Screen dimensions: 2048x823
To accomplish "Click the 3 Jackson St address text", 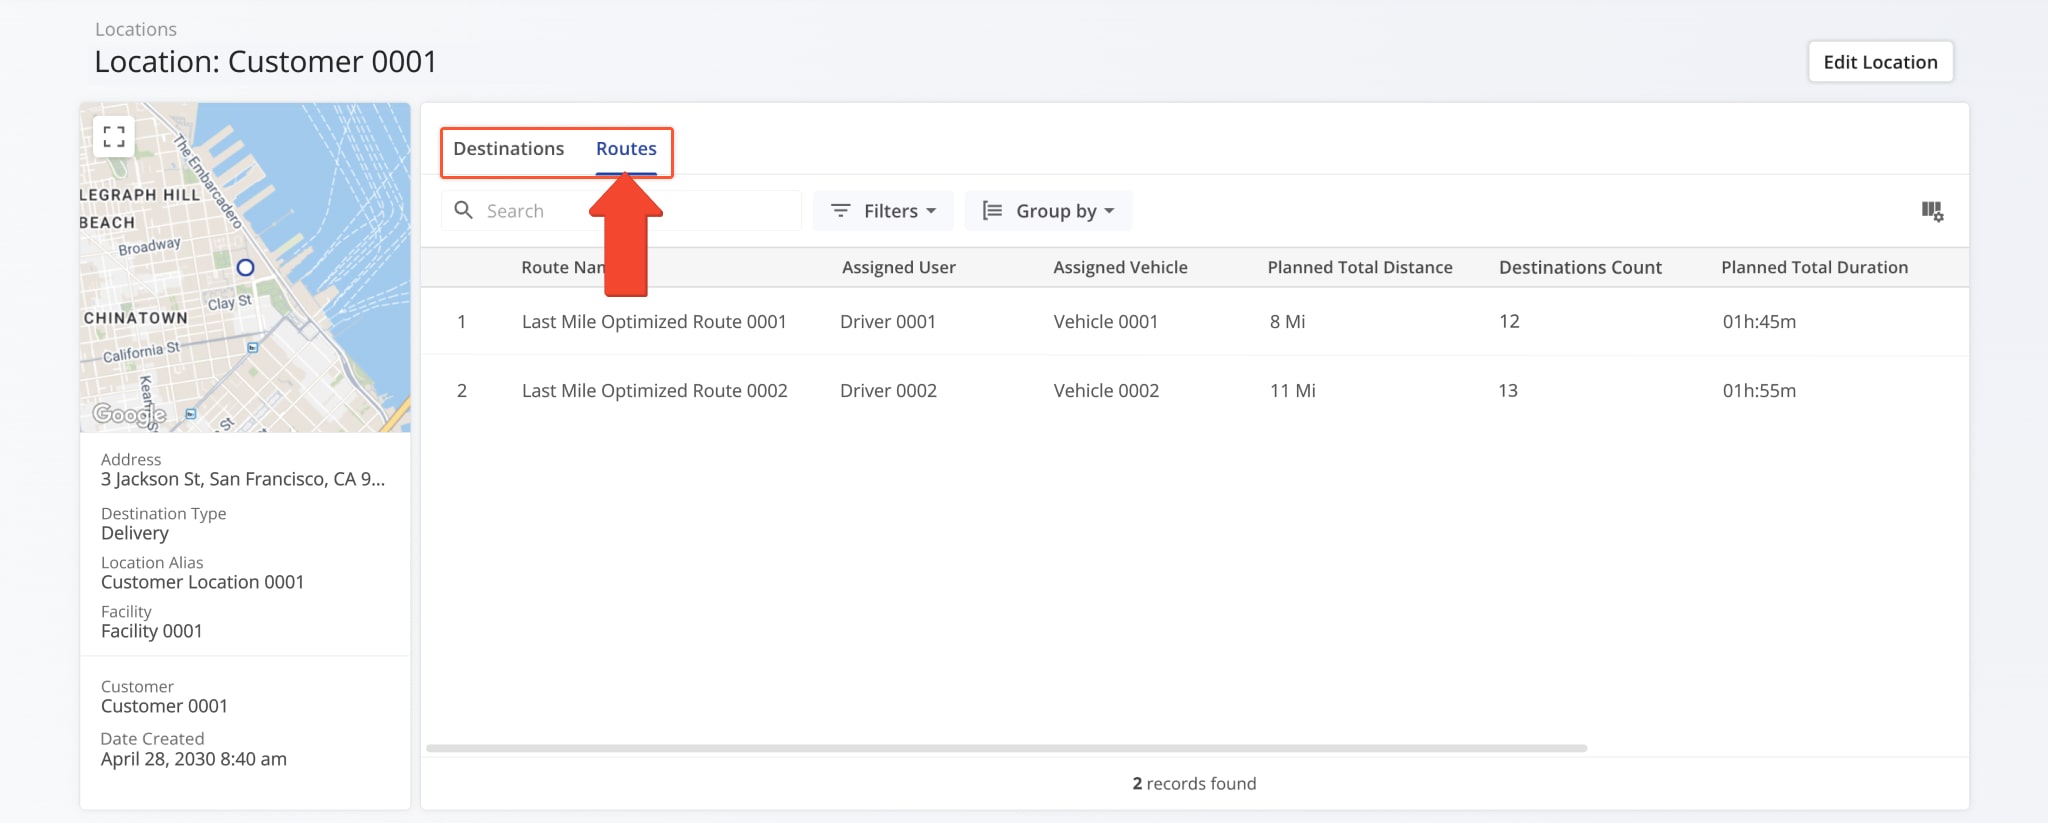I will pos(243,480).
